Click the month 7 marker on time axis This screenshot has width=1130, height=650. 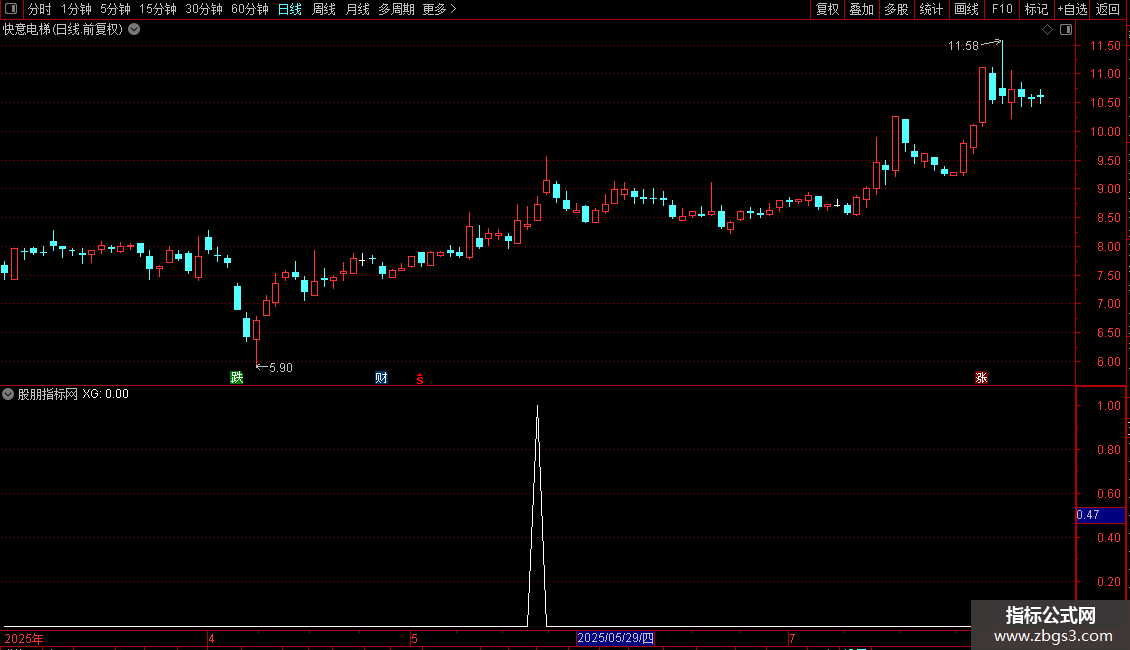click(x=792, y=638)
